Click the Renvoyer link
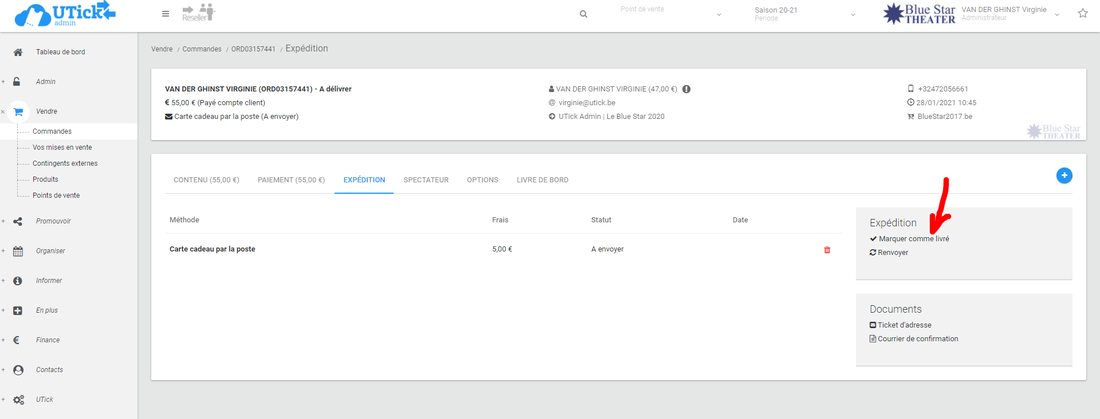This screenshot has width=1100, height=419. pyautogui.click(x=892, y=253)
